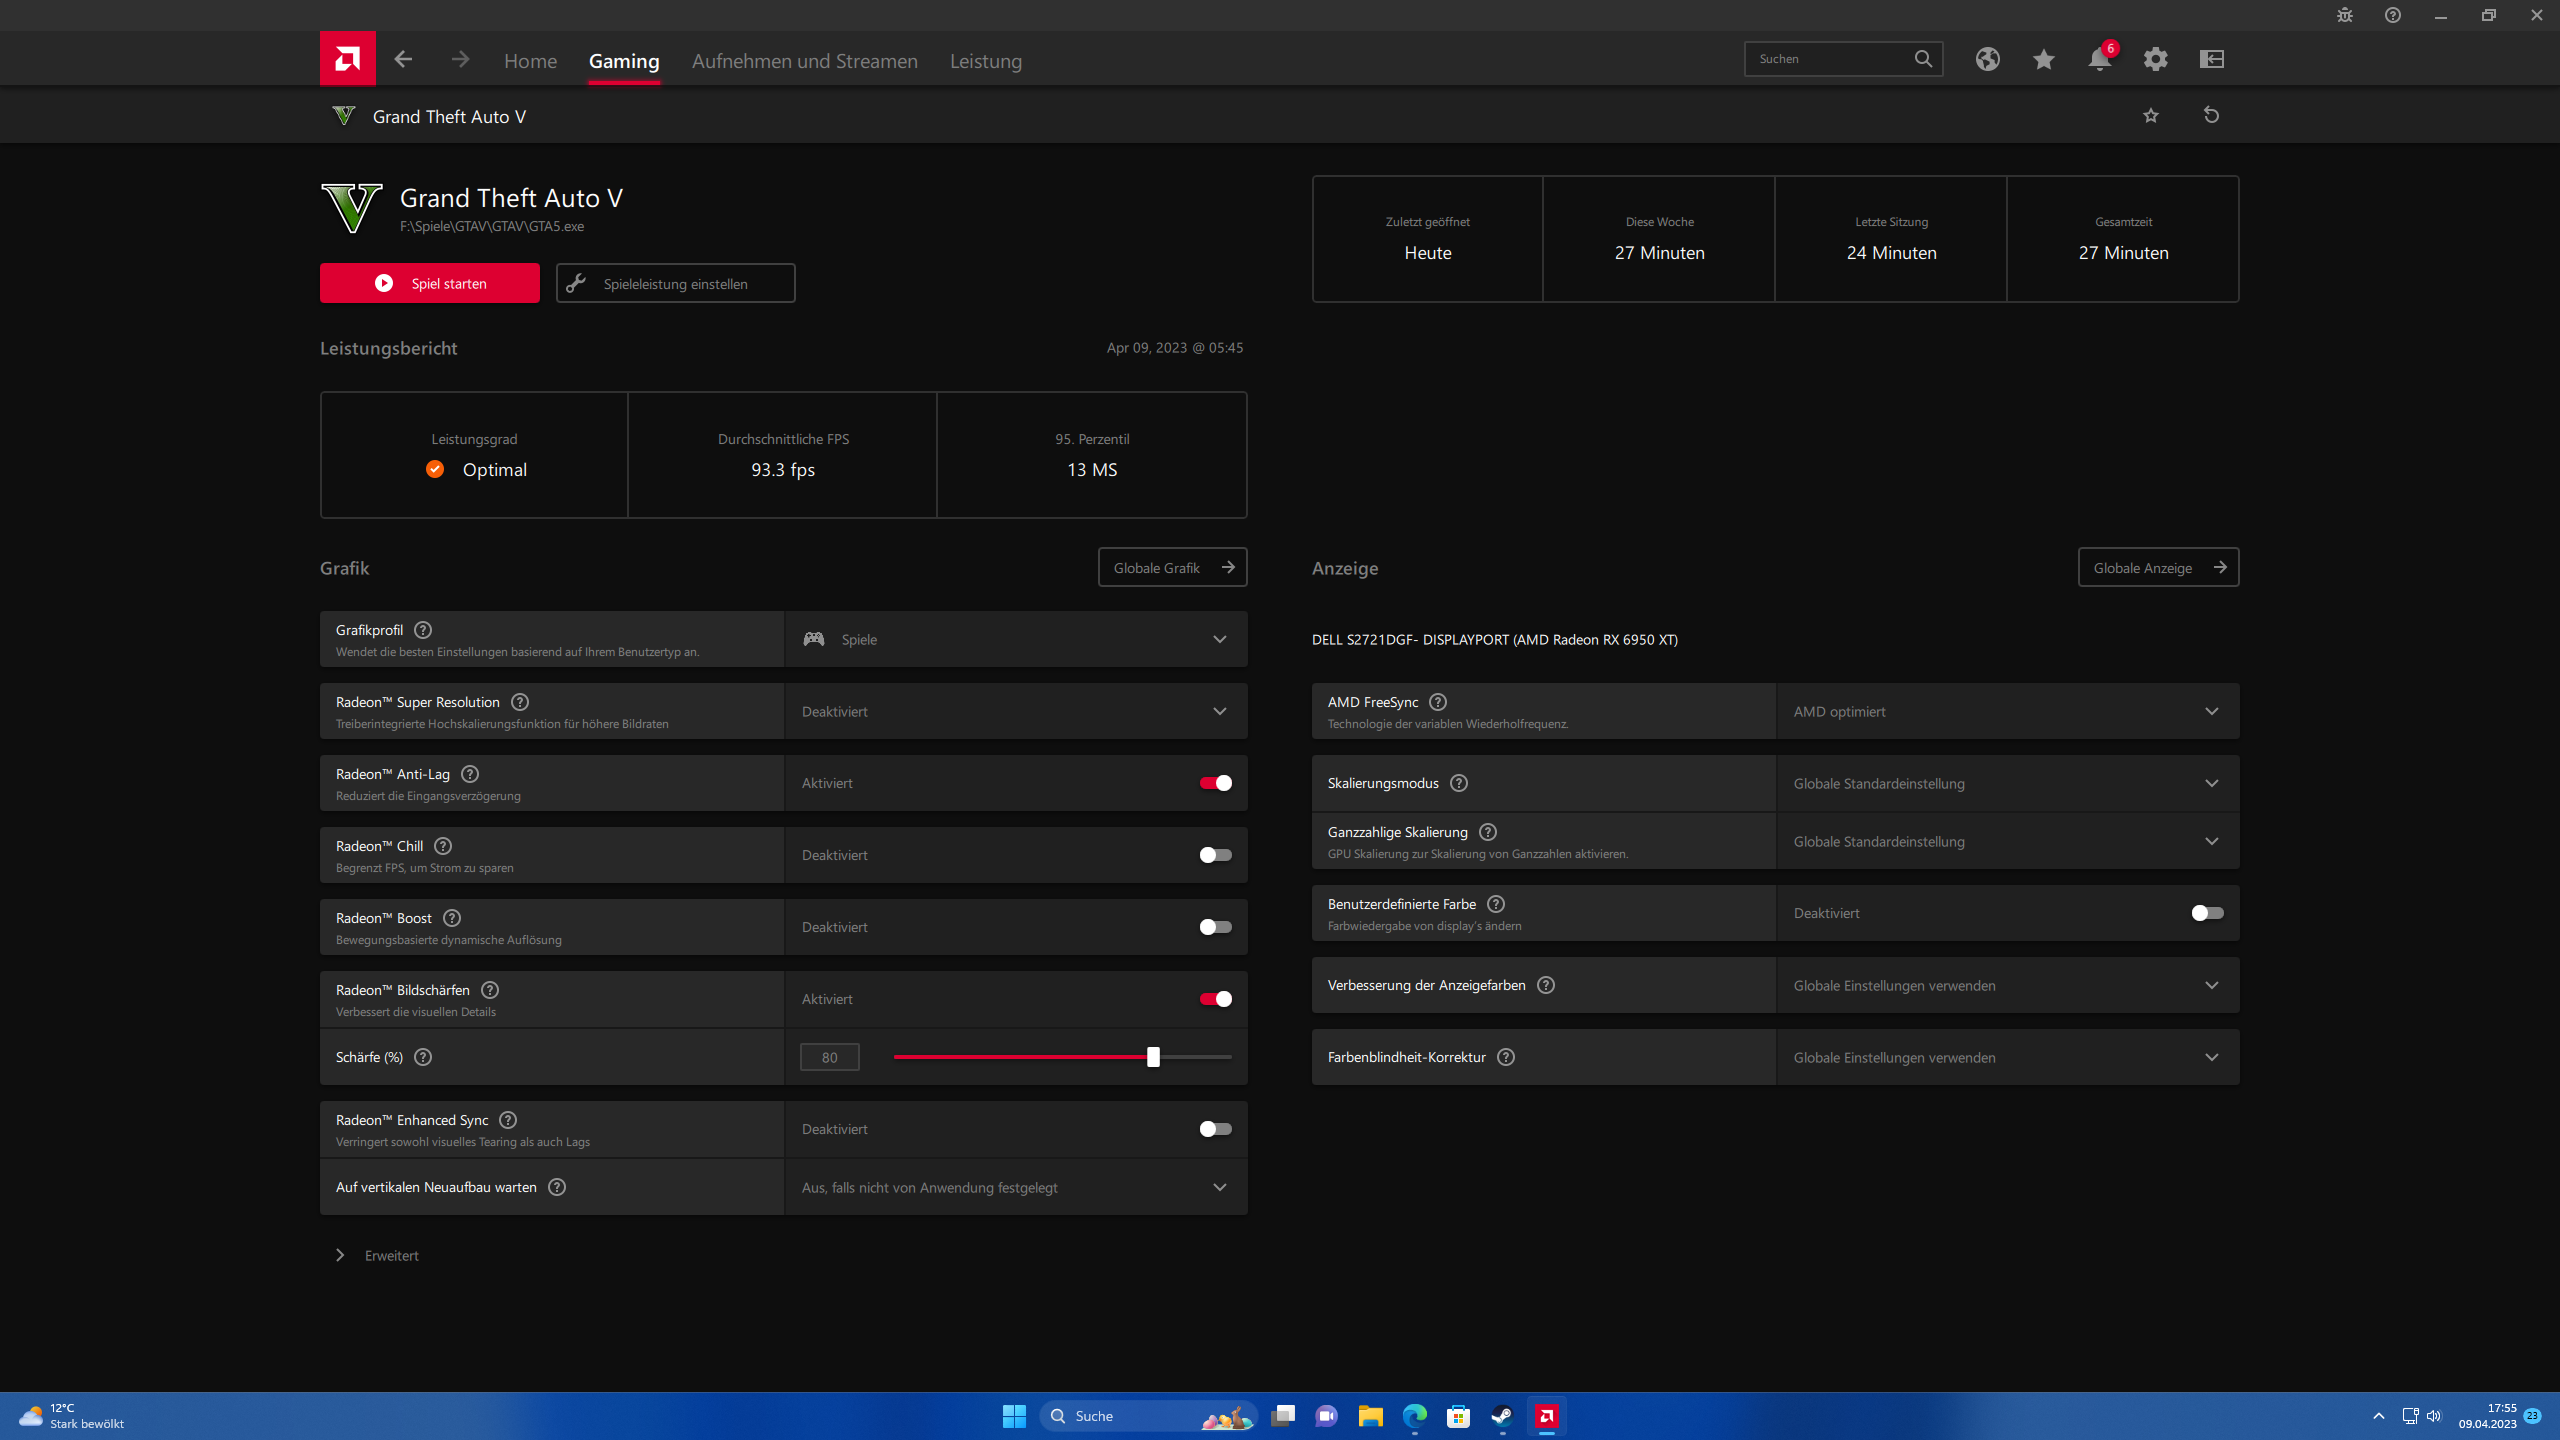Image resolution: width=2560 pixels, height=1440 pixels.
Task: Open the web browser globe icon
Action: (x=1987, y=59)
